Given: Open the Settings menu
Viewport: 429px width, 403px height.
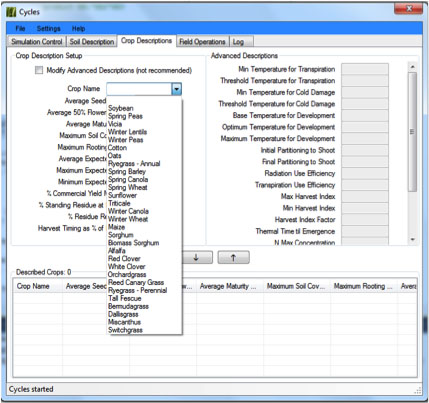Looking at the screenshot, I should coord(49,29).
